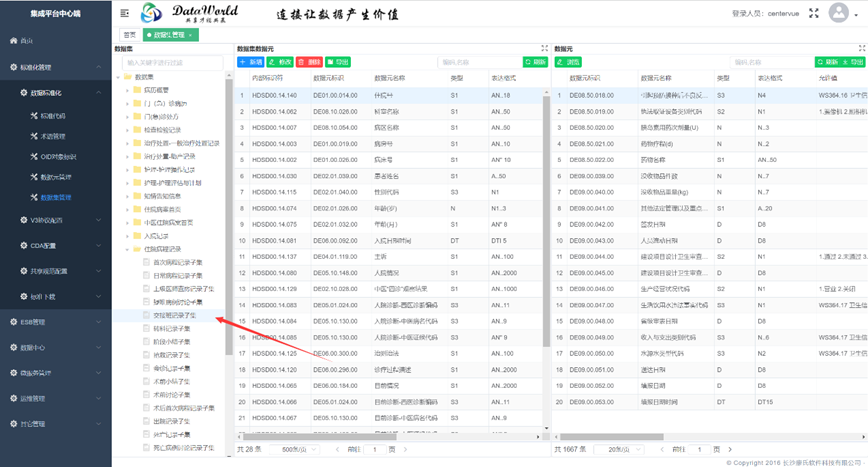The width and height of the screenshot is (868, 467).
Task: Maximize the 数据集数据元 panel
Action: [x=545, y=48]
